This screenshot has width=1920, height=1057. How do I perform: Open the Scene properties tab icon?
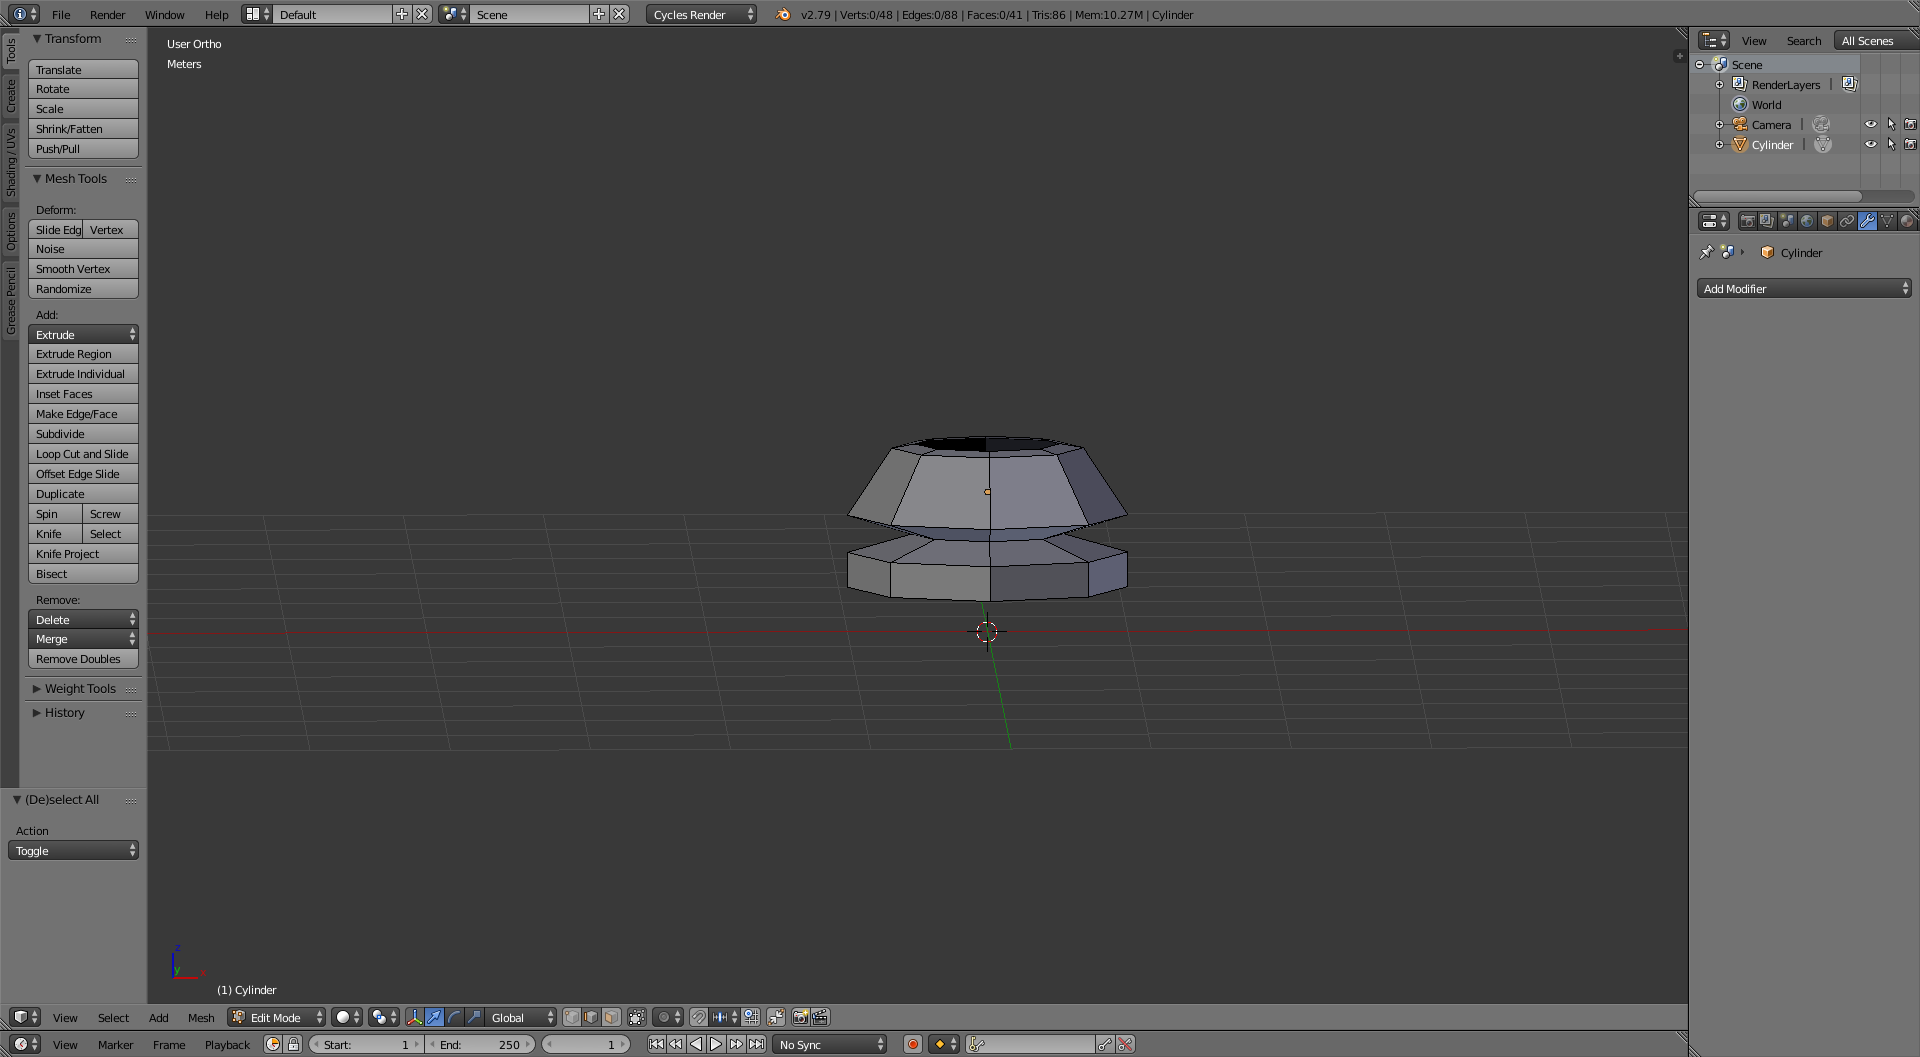tap(1788, 221)
